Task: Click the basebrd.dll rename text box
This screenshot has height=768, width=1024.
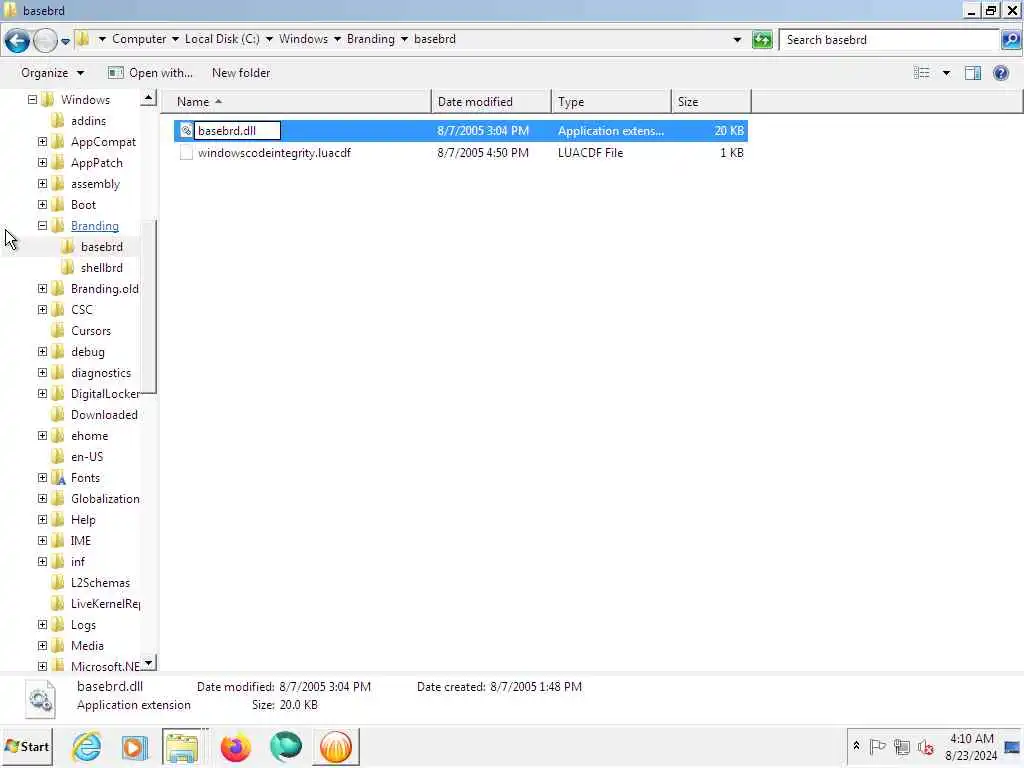Action: pyautogui.click(x=237, y=131)
